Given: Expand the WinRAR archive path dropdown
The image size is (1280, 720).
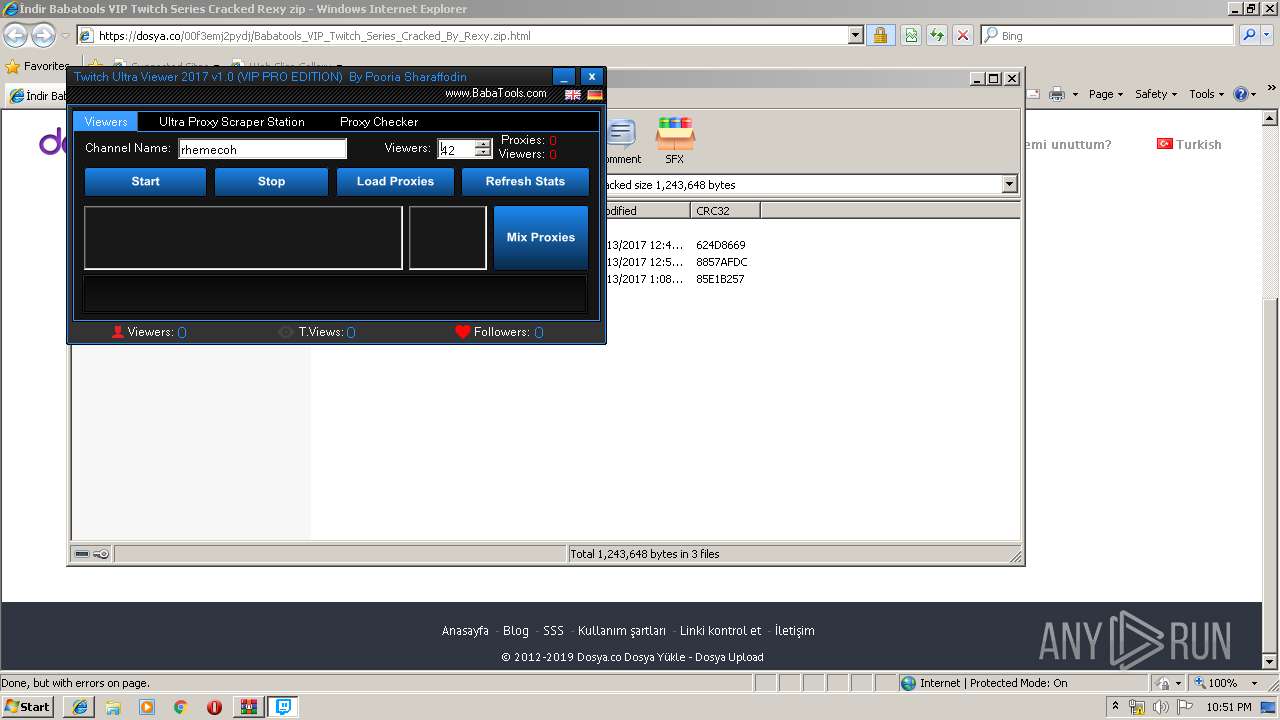Looking at the screenshot, I should (x=1009, y=184).
